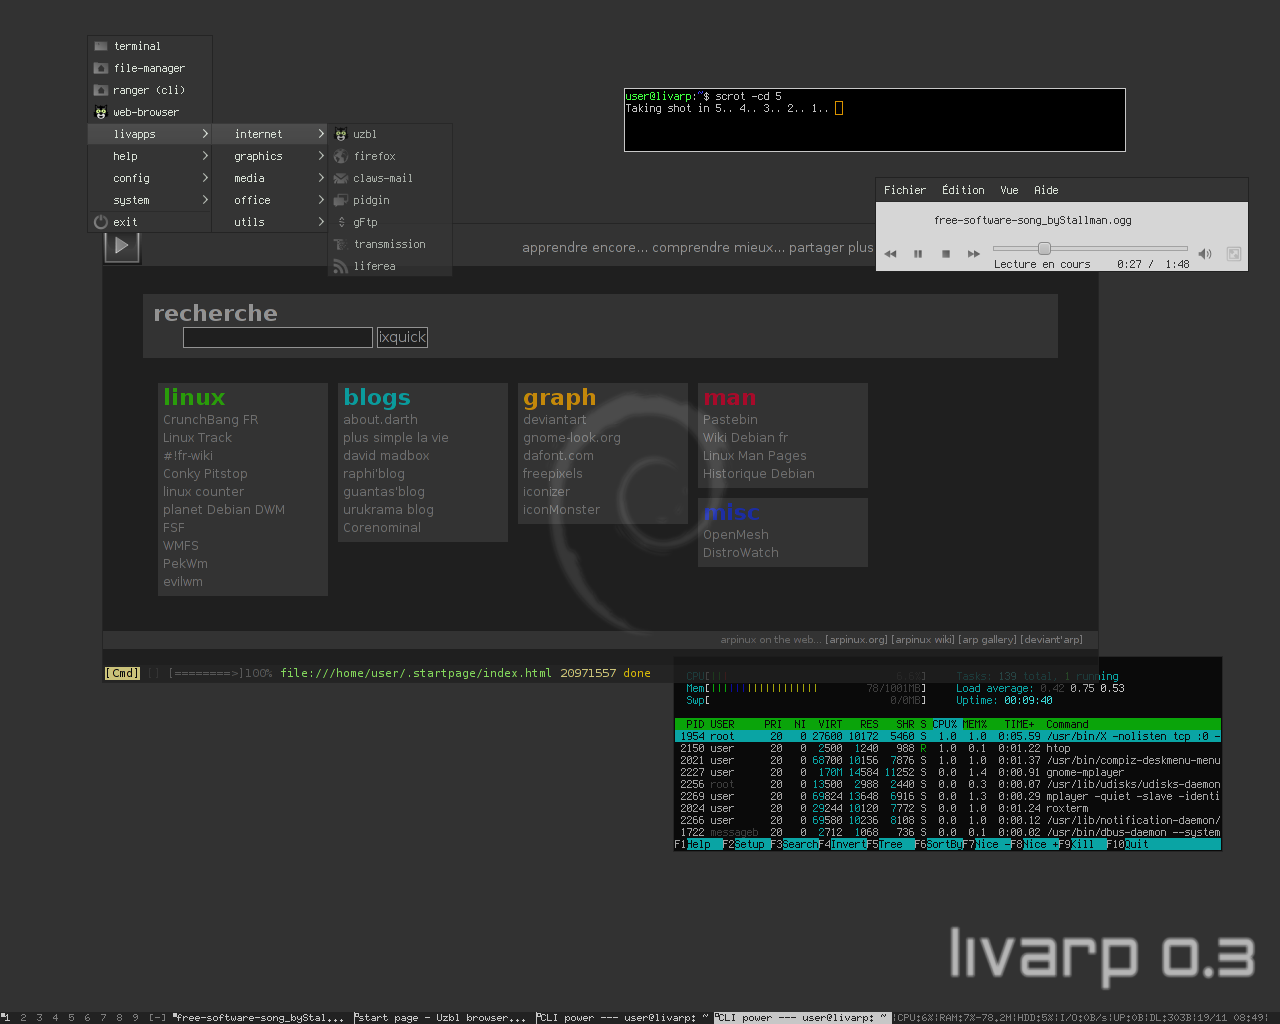Open the OpenMesh link
This screenshot has height=1024, width=1280.
[736, 535]
